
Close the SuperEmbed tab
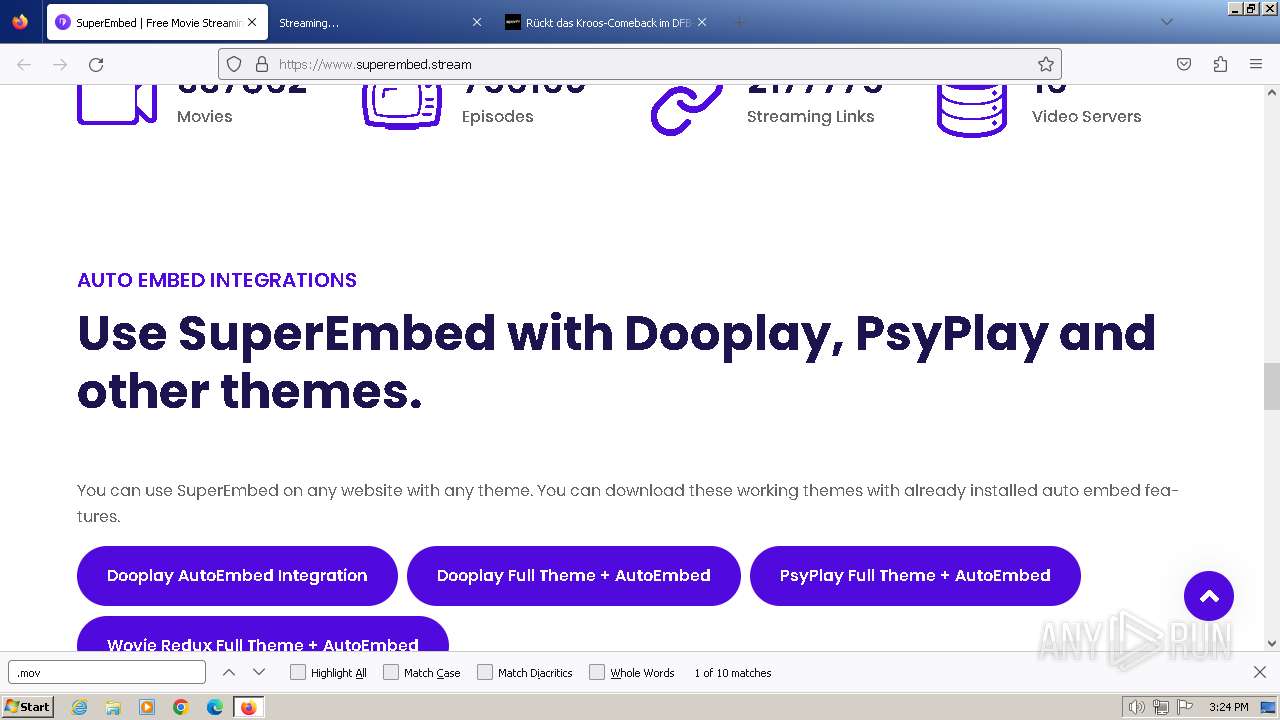pyautogui.click(x=252, y=22)
